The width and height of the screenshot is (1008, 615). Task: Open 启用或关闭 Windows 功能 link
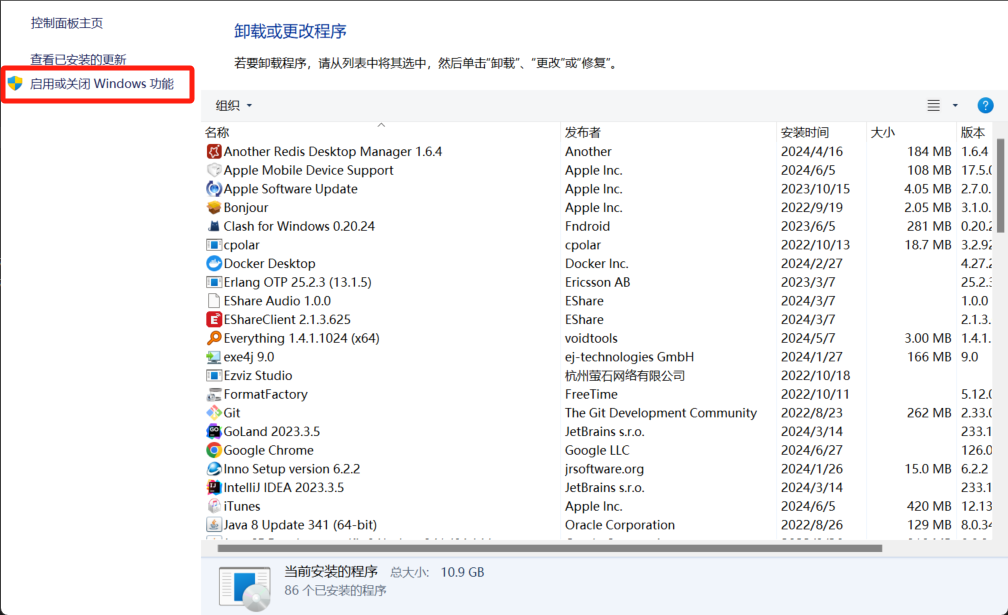(x=101, y=84)
